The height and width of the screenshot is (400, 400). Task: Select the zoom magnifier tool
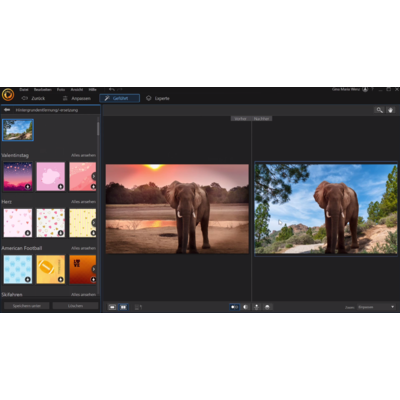pyautogui.click(x=379, y=110)
